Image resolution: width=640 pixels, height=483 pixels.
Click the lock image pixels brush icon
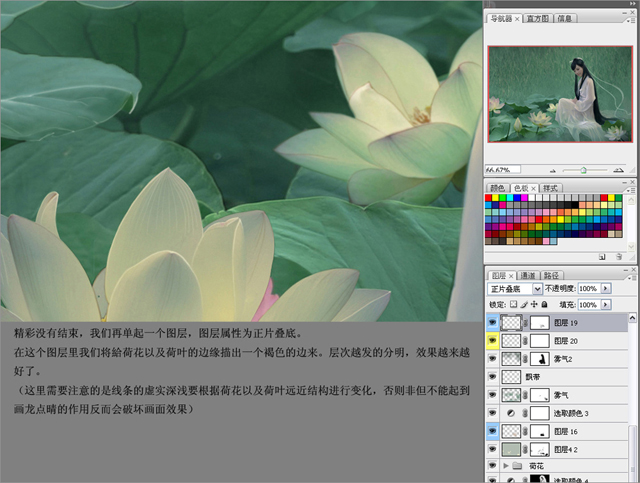pos(524,305)
